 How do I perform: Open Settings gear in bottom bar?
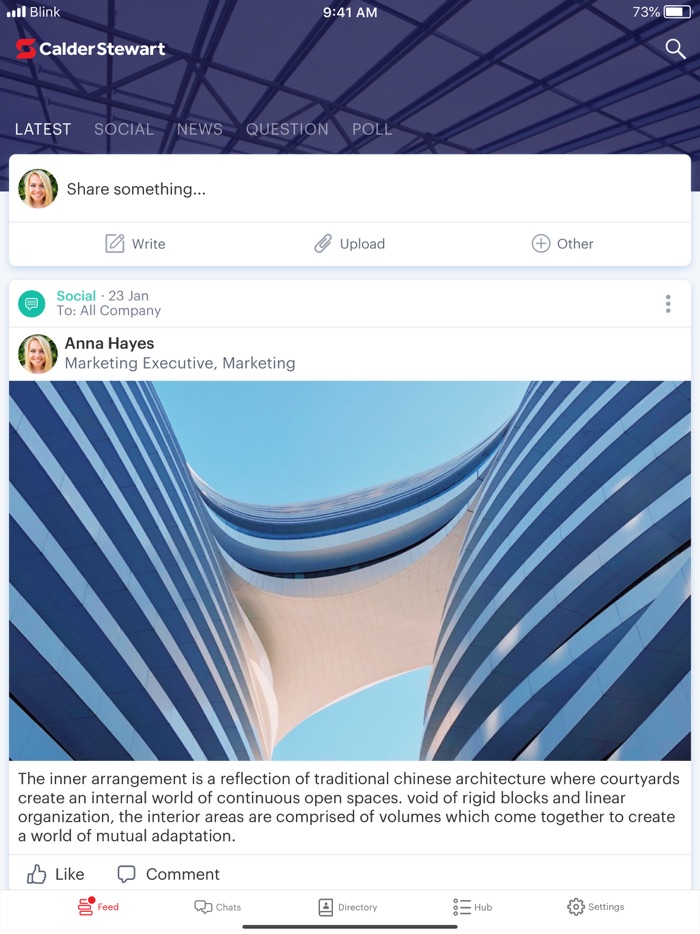pyautogui.click(x=575, y=906)
